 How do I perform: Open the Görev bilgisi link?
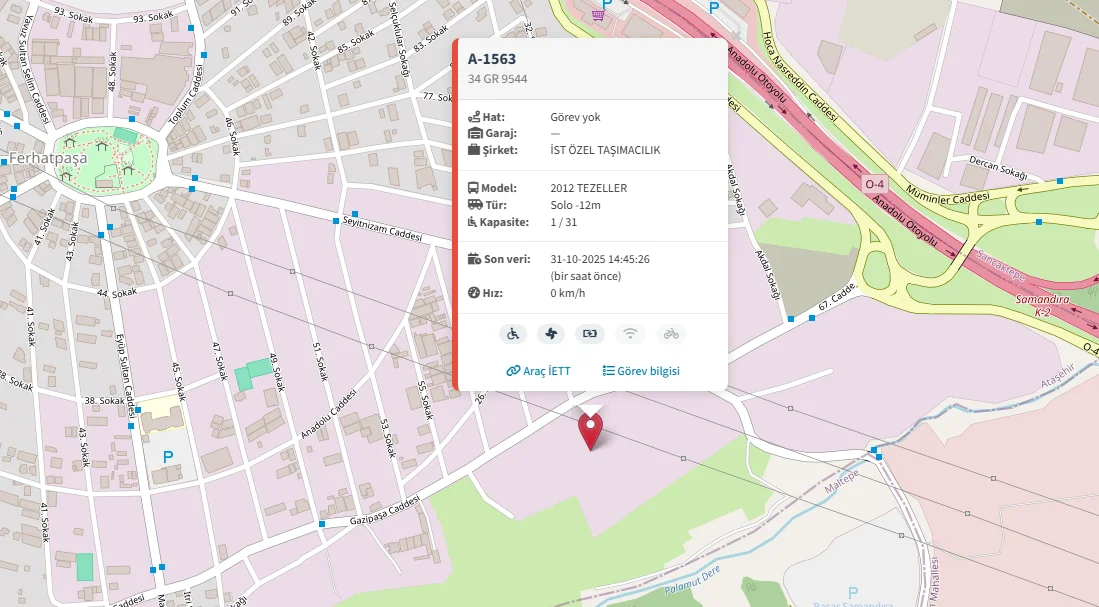(641, 371)
